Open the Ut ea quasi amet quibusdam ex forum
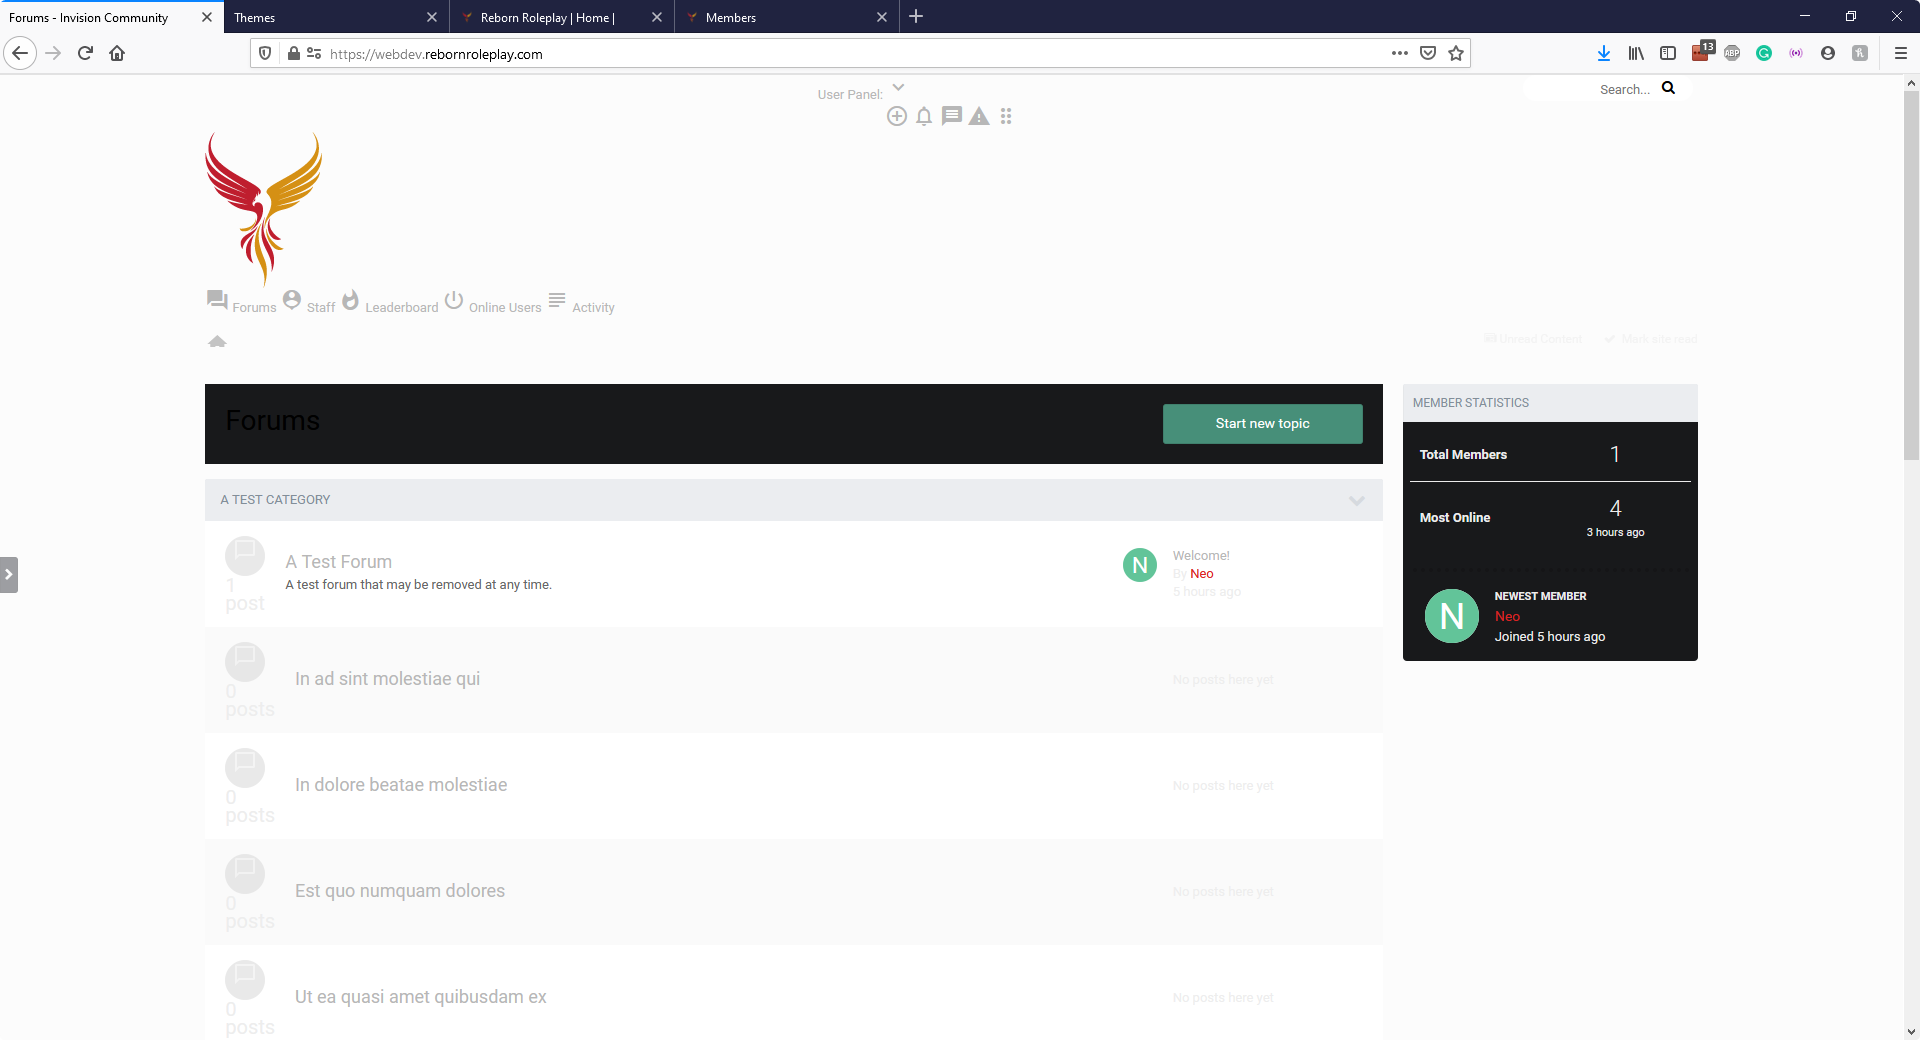 420,996
